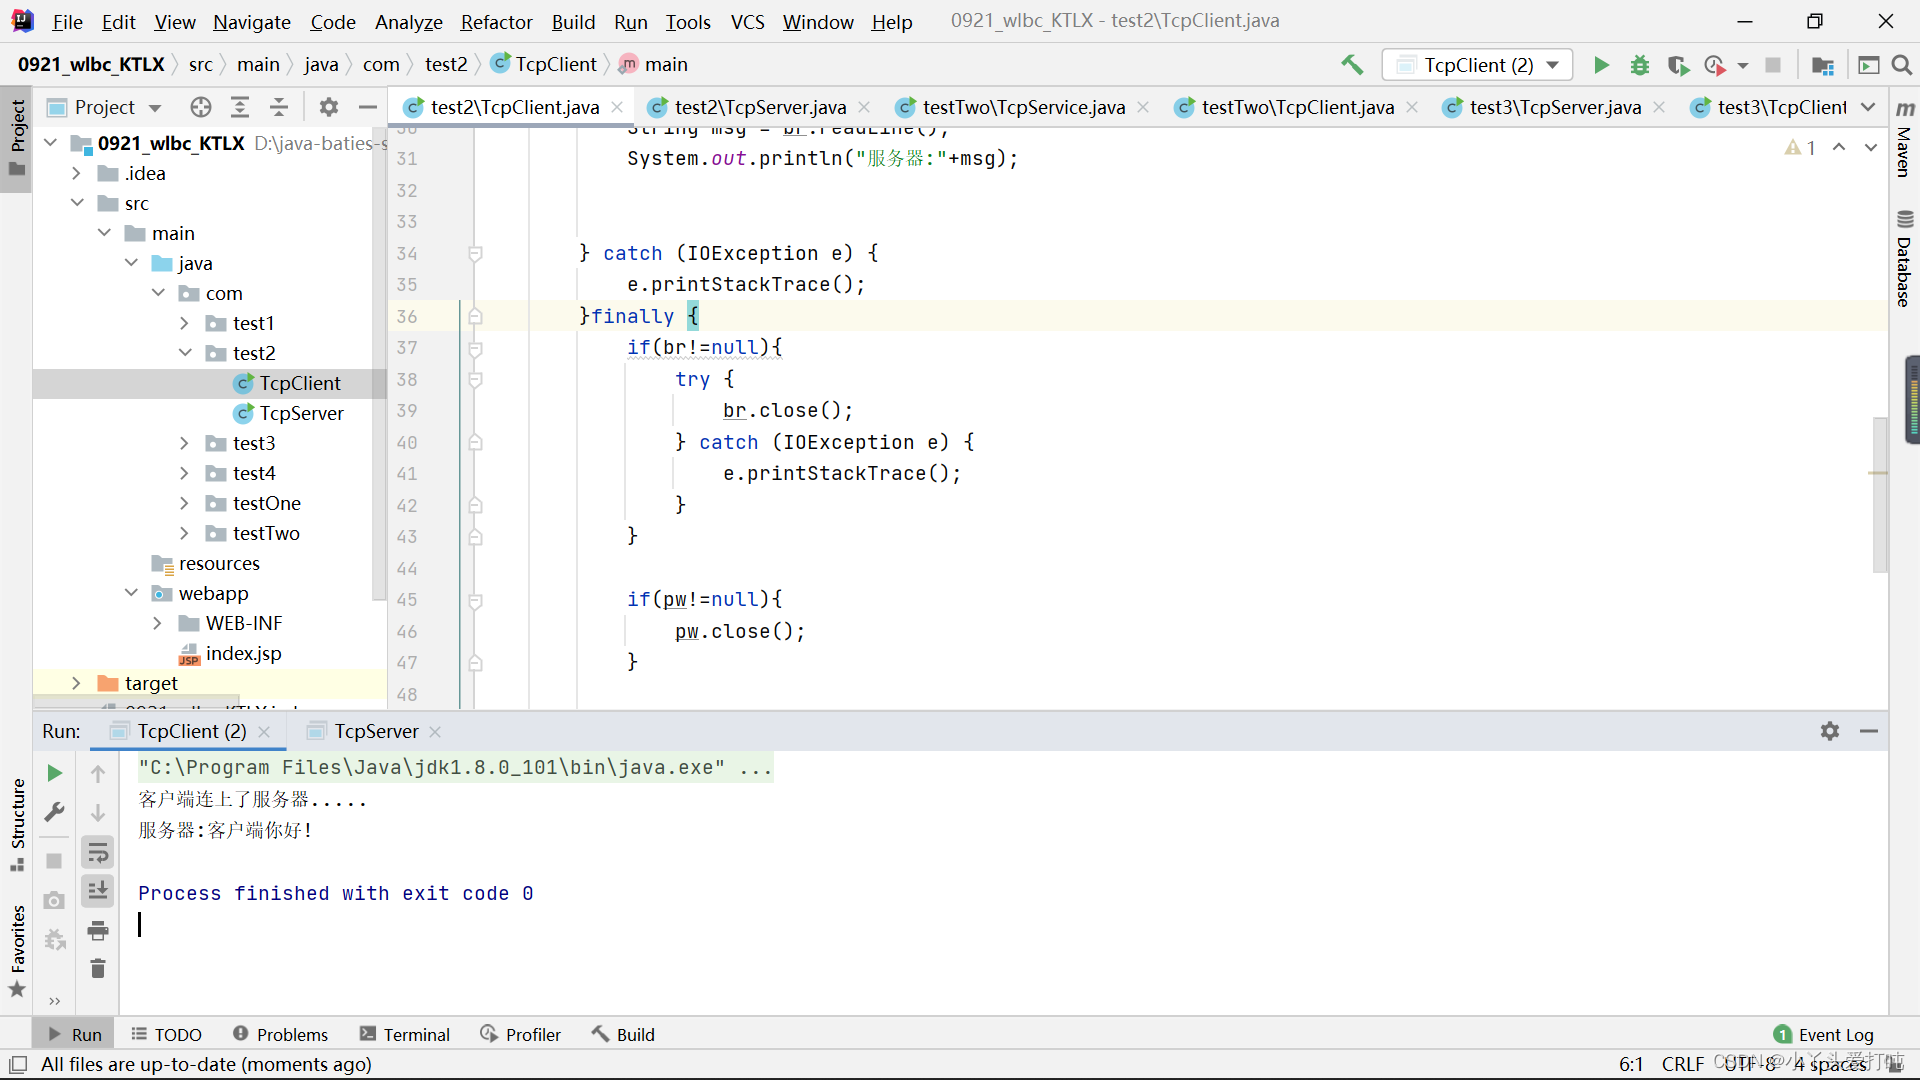Collapse the test2 package
1920x1080 pixels.
tap(184, 353)
